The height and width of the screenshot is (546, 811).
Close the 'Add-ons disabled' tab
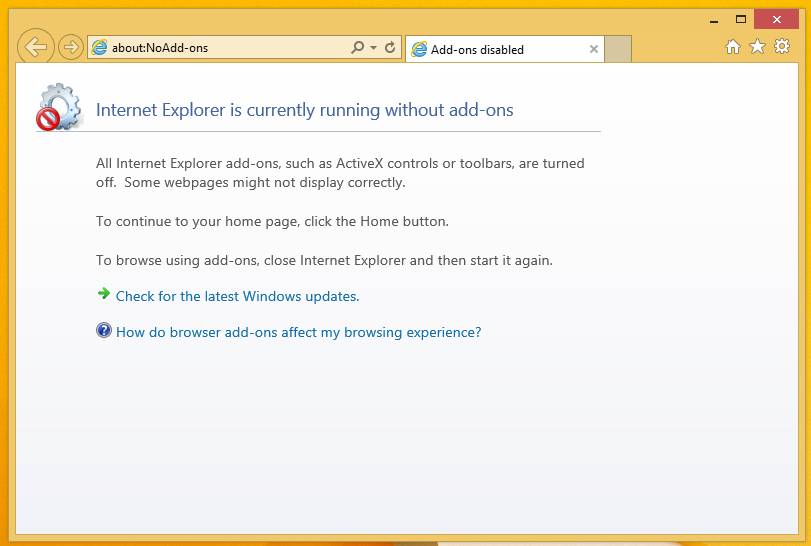click(594, 49)
